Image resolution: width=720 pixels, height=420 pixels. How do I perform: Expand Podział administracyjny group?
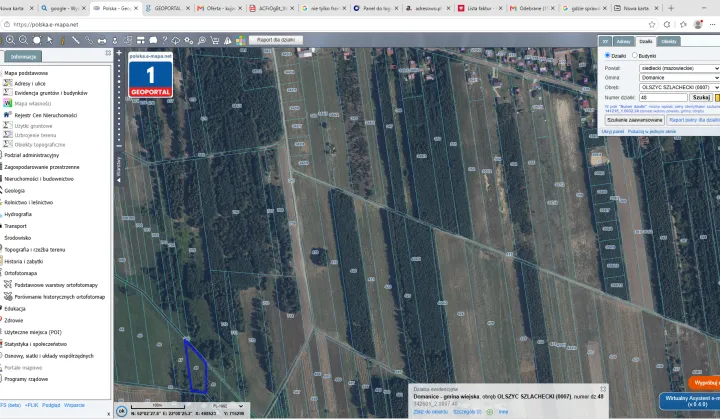[x=31, y=155]
